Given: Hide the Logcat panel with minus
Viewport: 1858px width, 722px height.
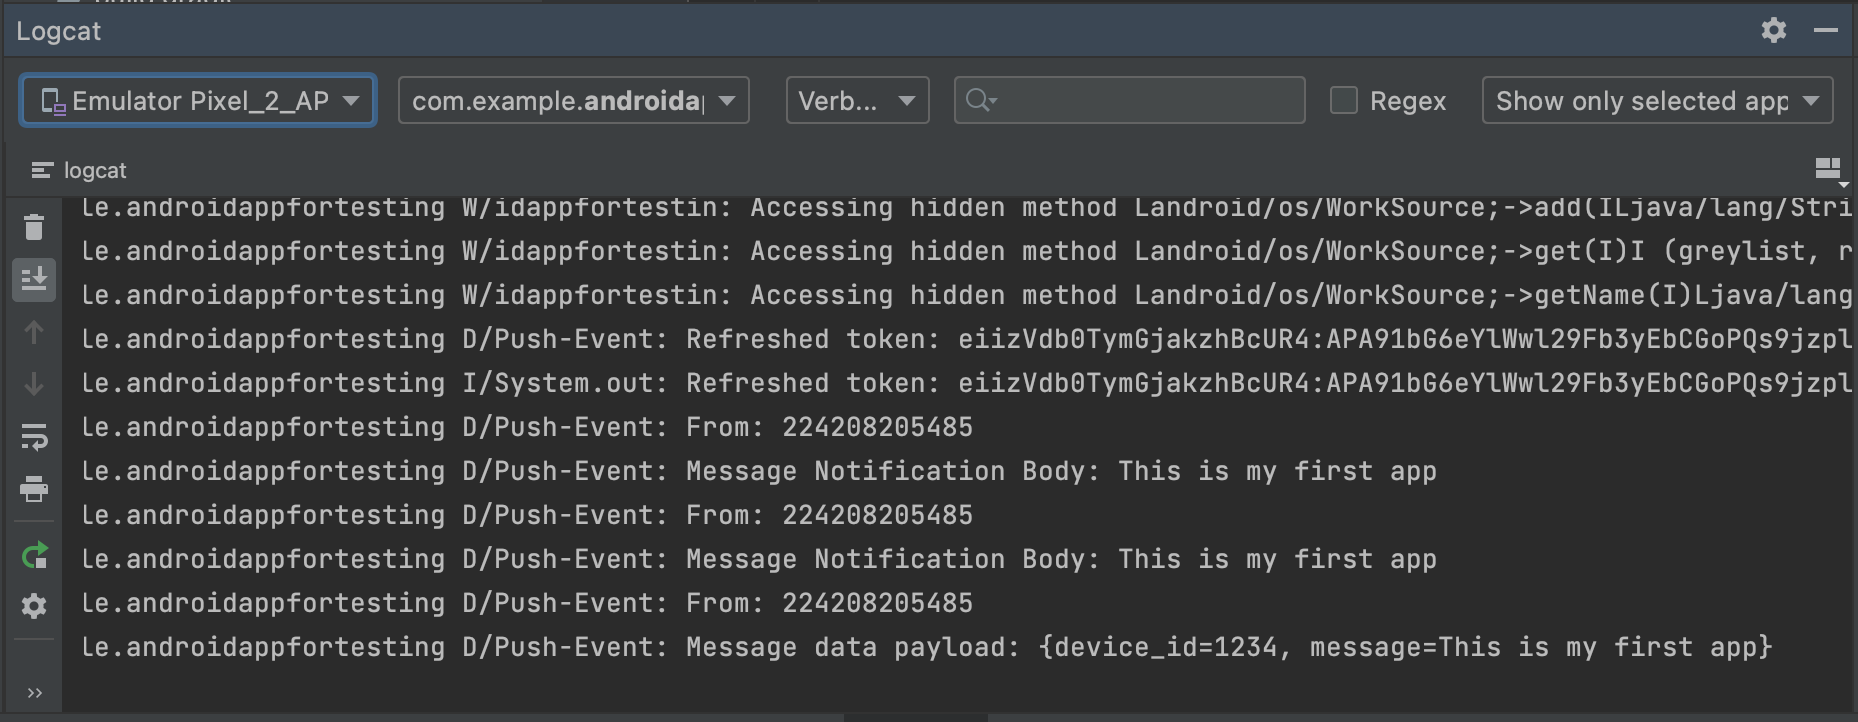Looking at the screenshot, I should tap(1826, 30).
